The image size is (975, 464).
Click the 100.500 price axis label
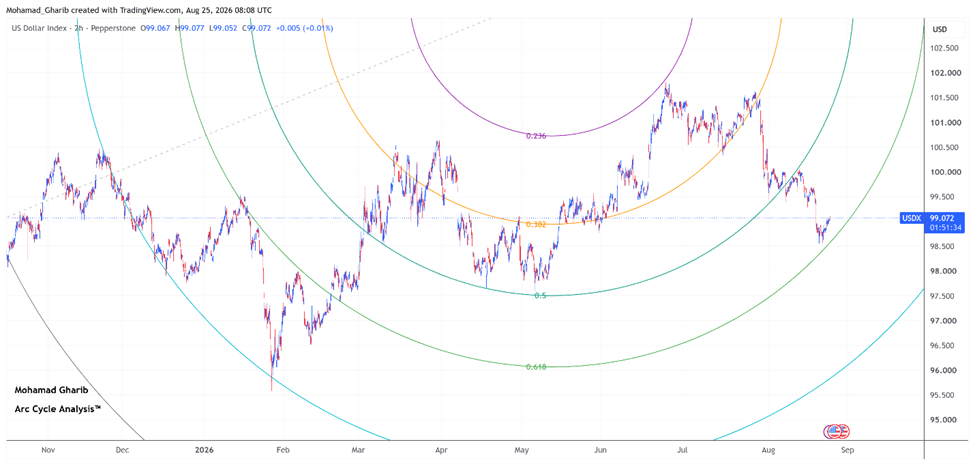pos(943,147)
